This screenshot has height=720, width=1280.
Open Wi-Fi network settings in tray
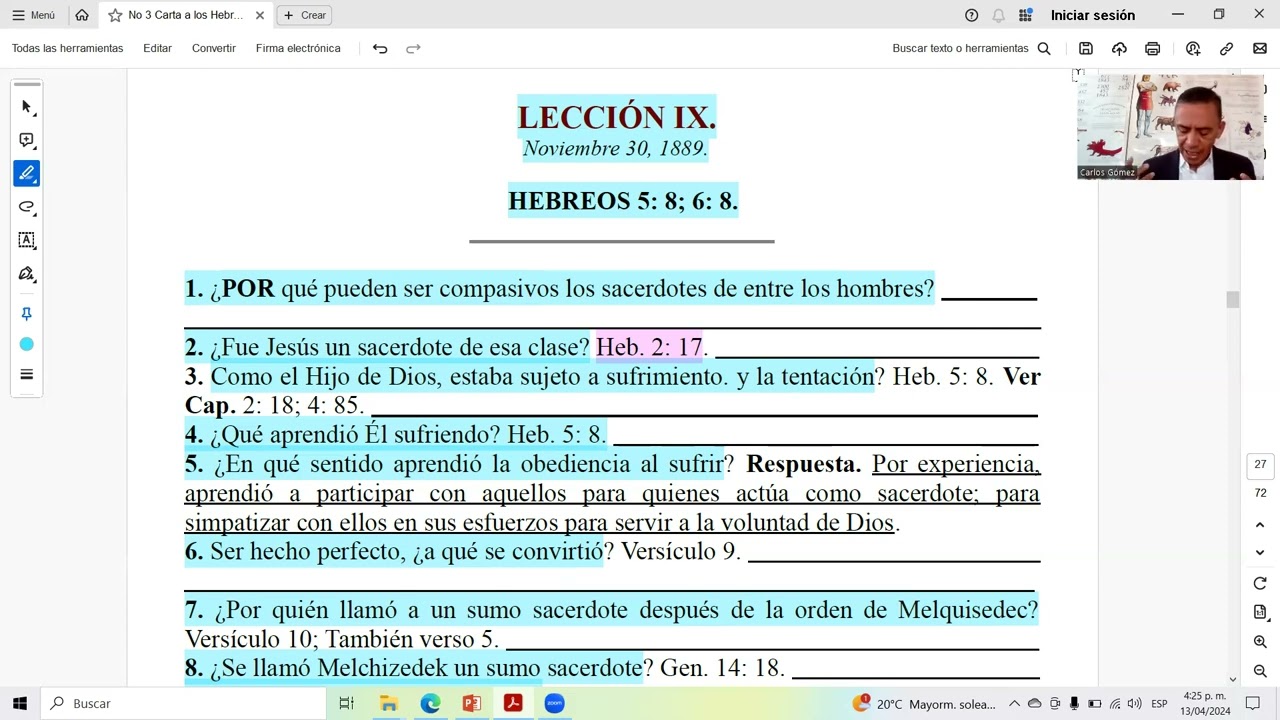click(1115, 704)
